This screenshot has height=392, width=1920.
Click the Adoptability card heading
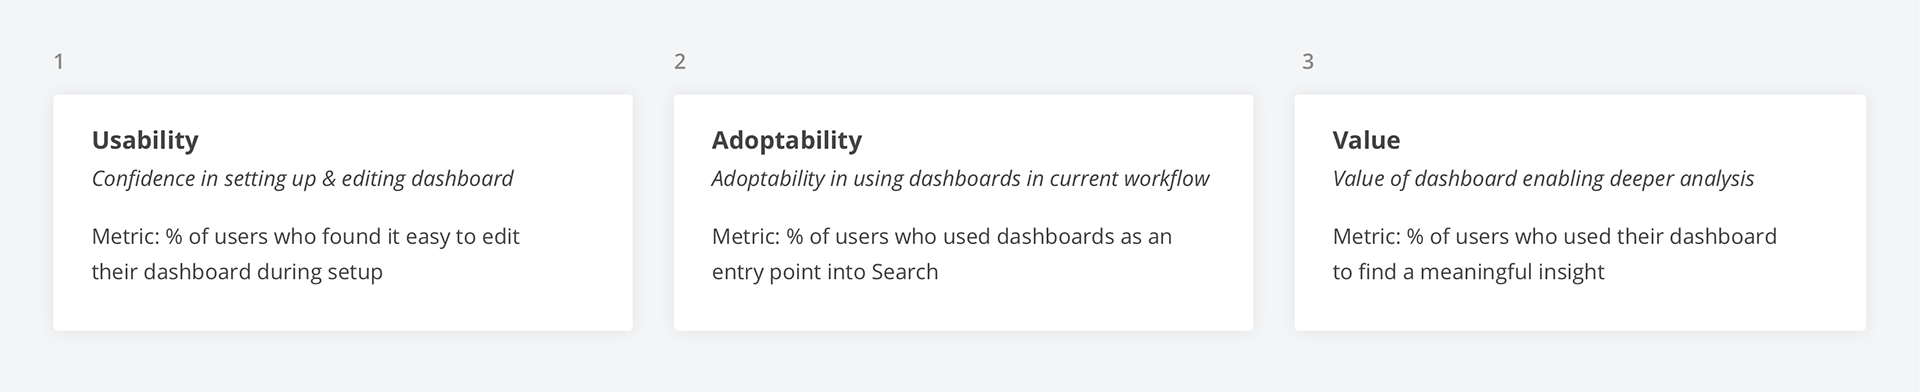(787, 140)
